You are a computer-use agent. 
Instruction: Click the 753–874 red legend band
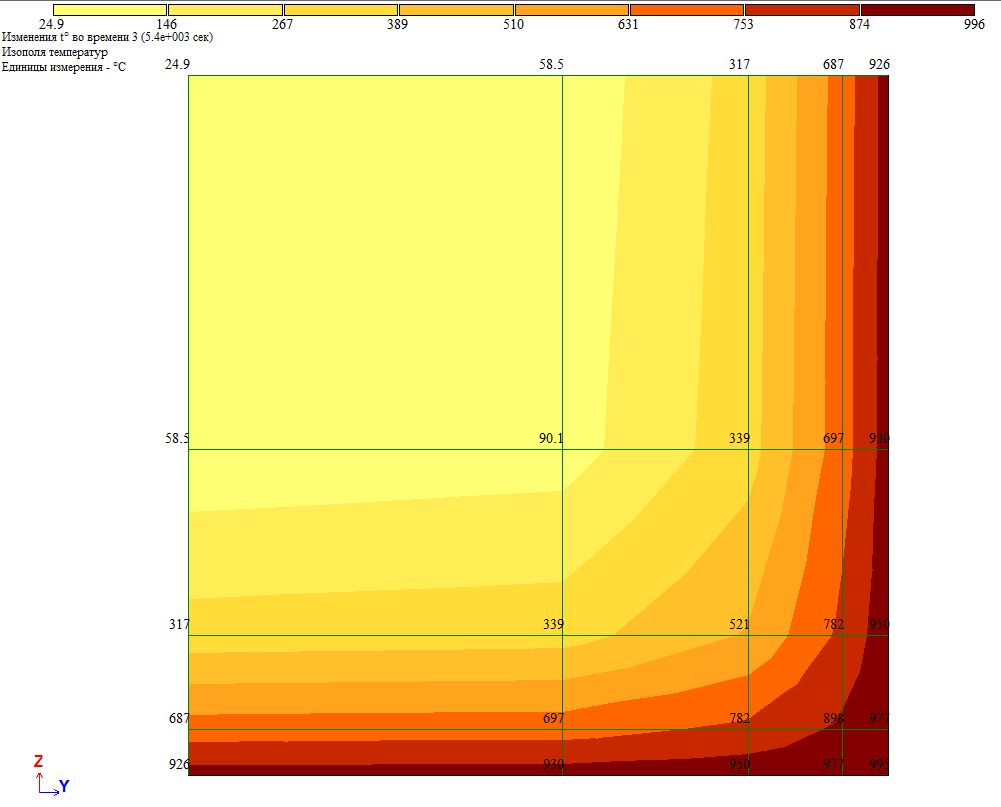(802, 10)
